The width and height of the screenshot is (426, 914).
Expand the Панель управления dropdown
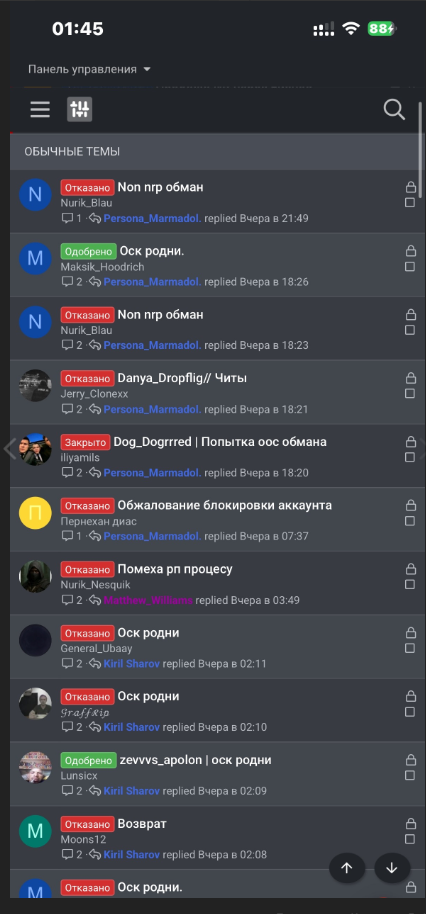(x=89, y=69)
